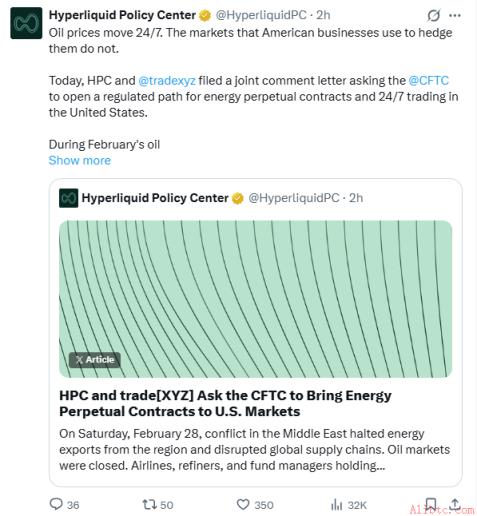Open the three-dot more options menu
477x516 pixels.
click(x=455, y=15)
